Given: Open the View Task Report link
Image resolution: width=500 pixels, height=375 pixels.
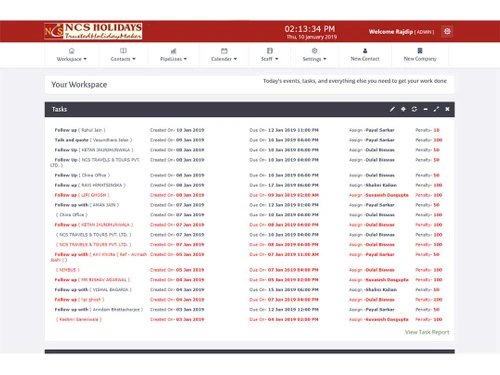Looking at the screenshot, I should click(427, 332).
